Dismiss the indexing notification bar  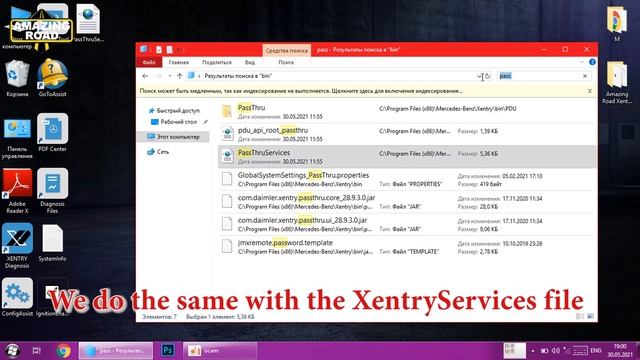coord(590,91)
